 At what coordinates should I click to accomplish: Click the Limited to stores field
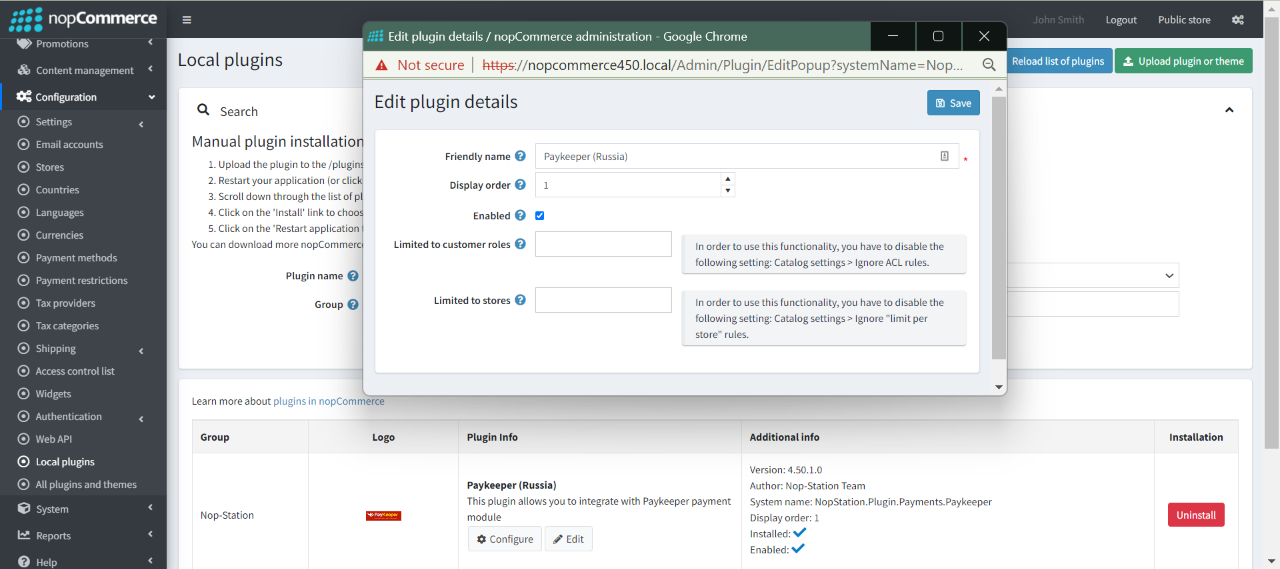click(603, 300)
